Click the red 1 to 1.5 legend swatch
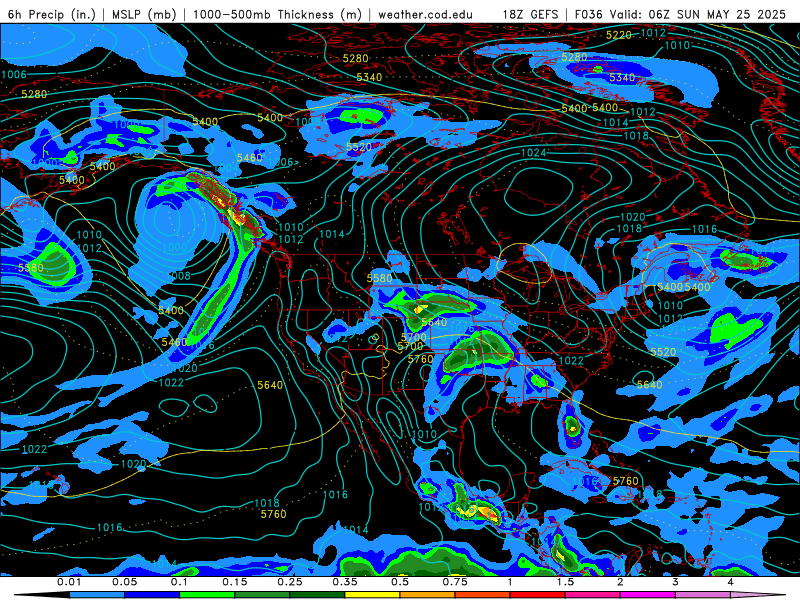The image size is (800, 600). (538, 595)
